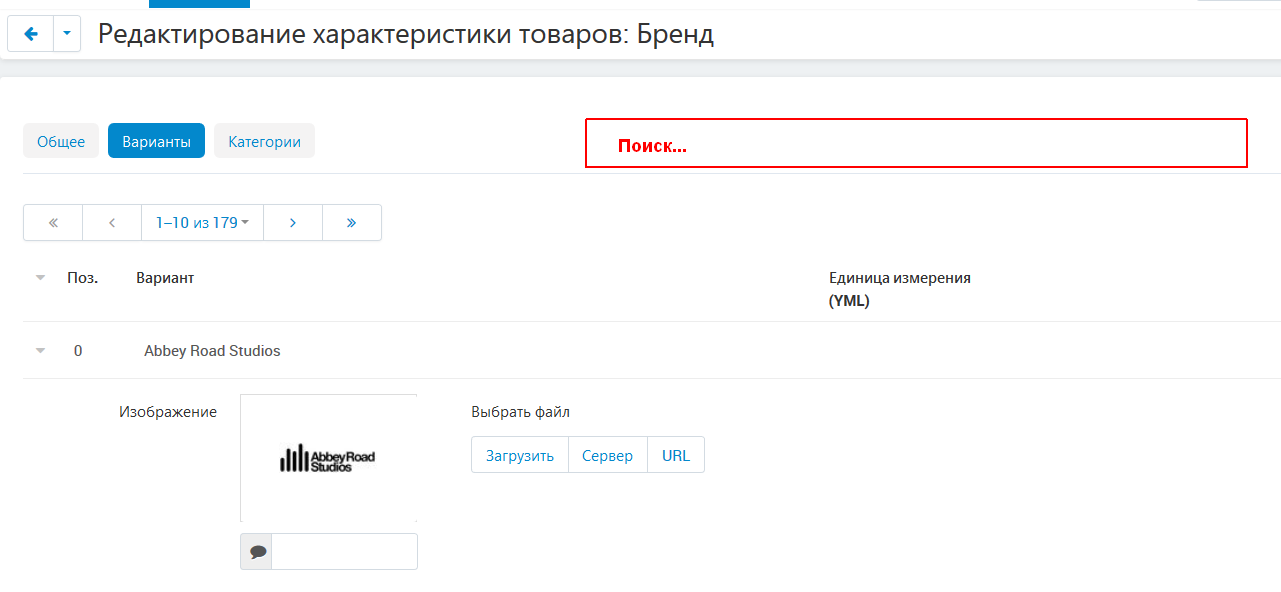Go to previous page of variants
This screenshot has width=1281, height=592.
pyautogui.click(x=112, y=223)
